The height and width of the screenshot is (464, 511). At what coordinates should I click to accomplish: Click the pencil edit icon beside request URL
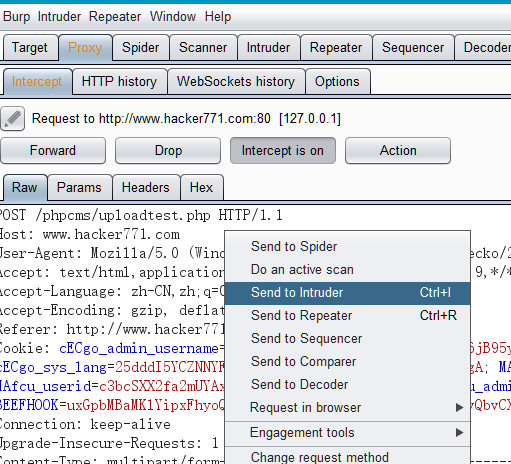[x=13, y=119]
